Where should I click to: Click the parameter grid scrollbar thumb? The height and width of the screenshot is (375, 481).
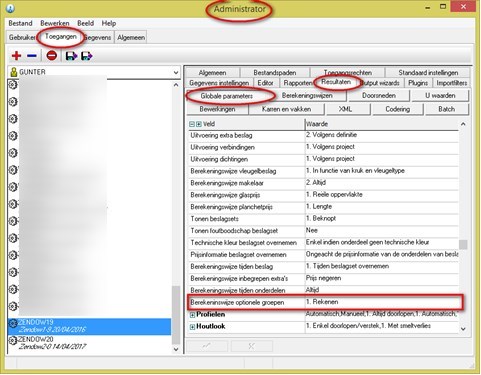463,245
